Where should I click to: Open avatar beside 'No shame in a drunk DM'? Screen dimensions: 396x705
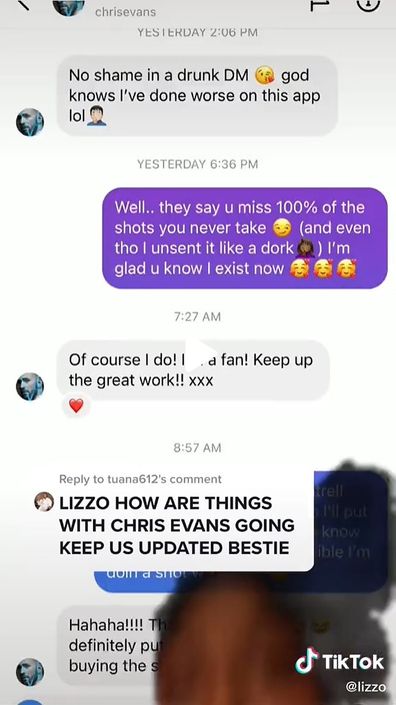coord(30,122)
